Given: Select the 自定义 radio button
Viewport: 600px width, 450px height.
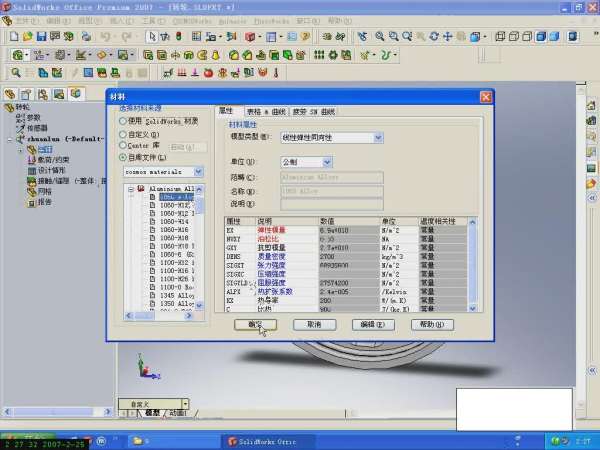Looking at the screenshot, I should [122, 134].
